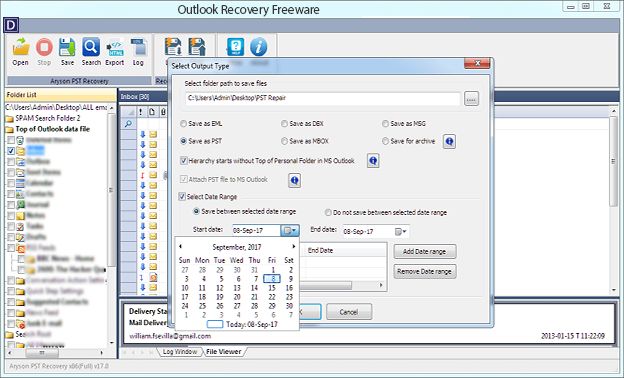Click the Export HTML icon
The image size is (624, 378).
tap(115, 52)
